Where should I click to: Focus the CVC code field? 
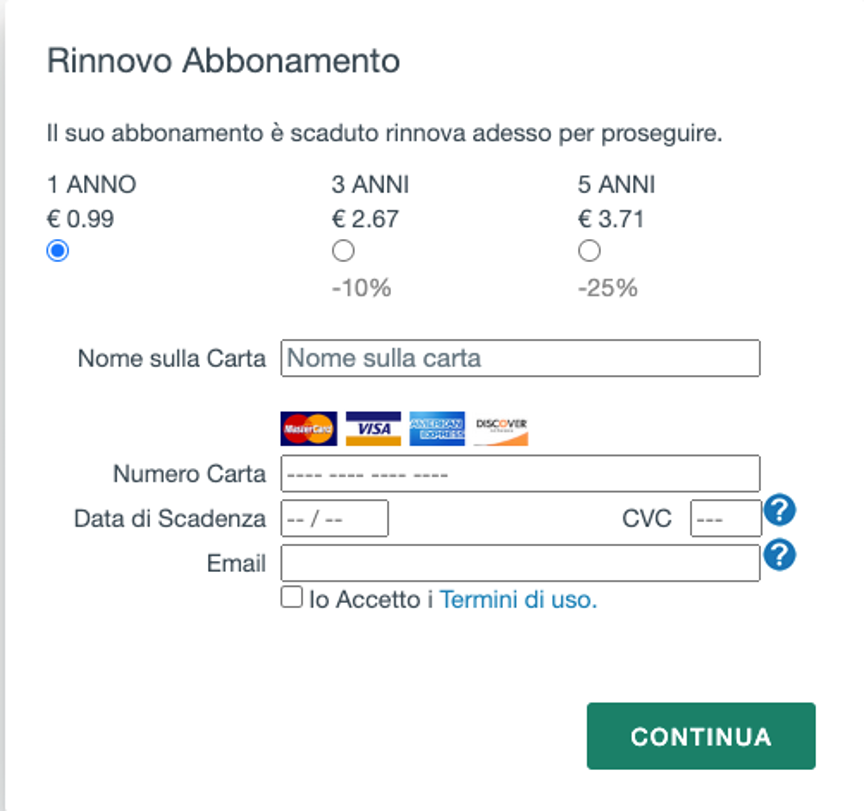[725, 519]
